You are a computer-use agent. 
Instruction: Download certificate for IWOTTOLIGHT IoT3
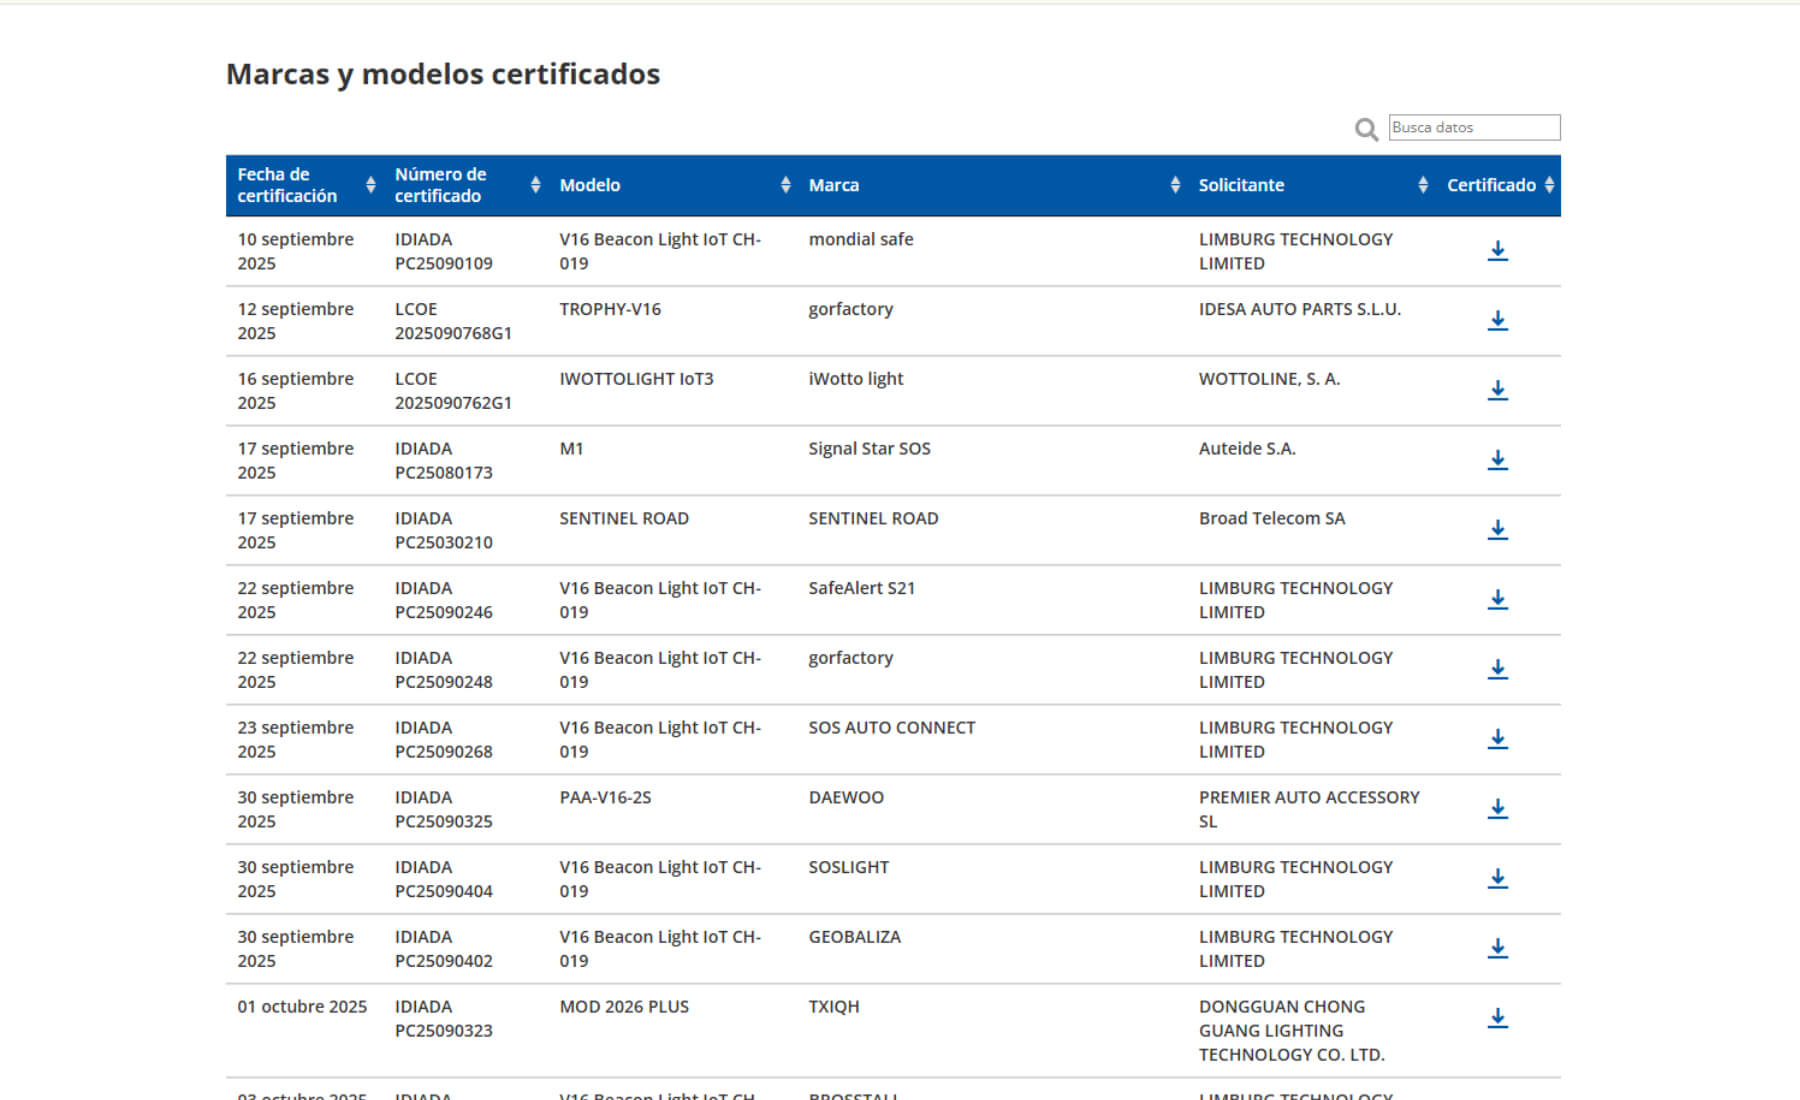(1497, 391)
